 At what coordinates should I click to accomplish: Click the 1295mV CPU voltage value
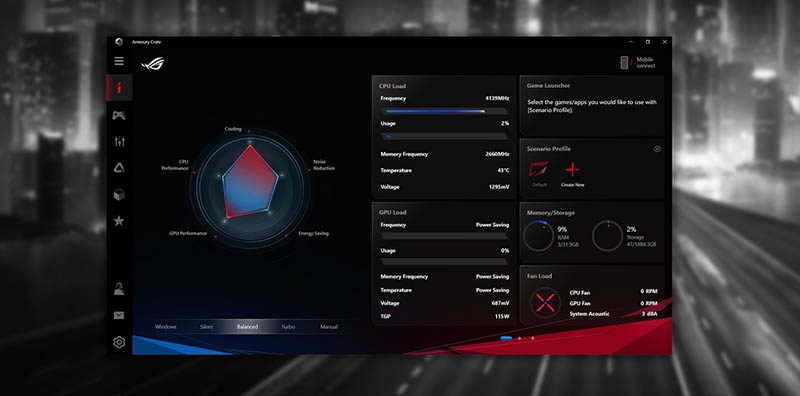[x=498, y=187]
